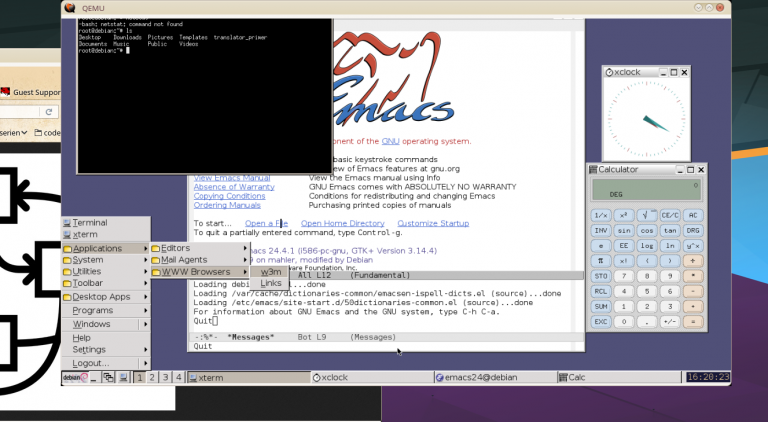Click the equals key on Calculator

click(693, 322)
